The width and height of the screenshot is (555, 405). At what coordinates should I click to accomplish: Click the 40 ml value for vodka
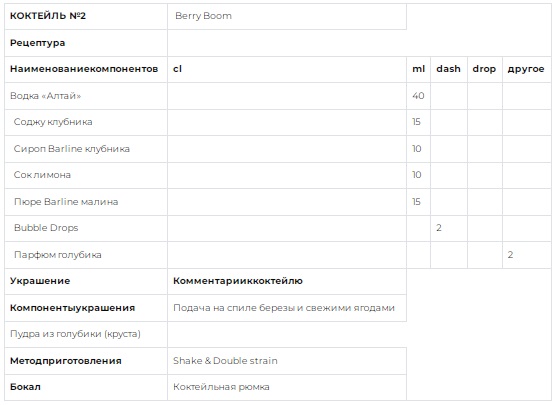(418, 96)
